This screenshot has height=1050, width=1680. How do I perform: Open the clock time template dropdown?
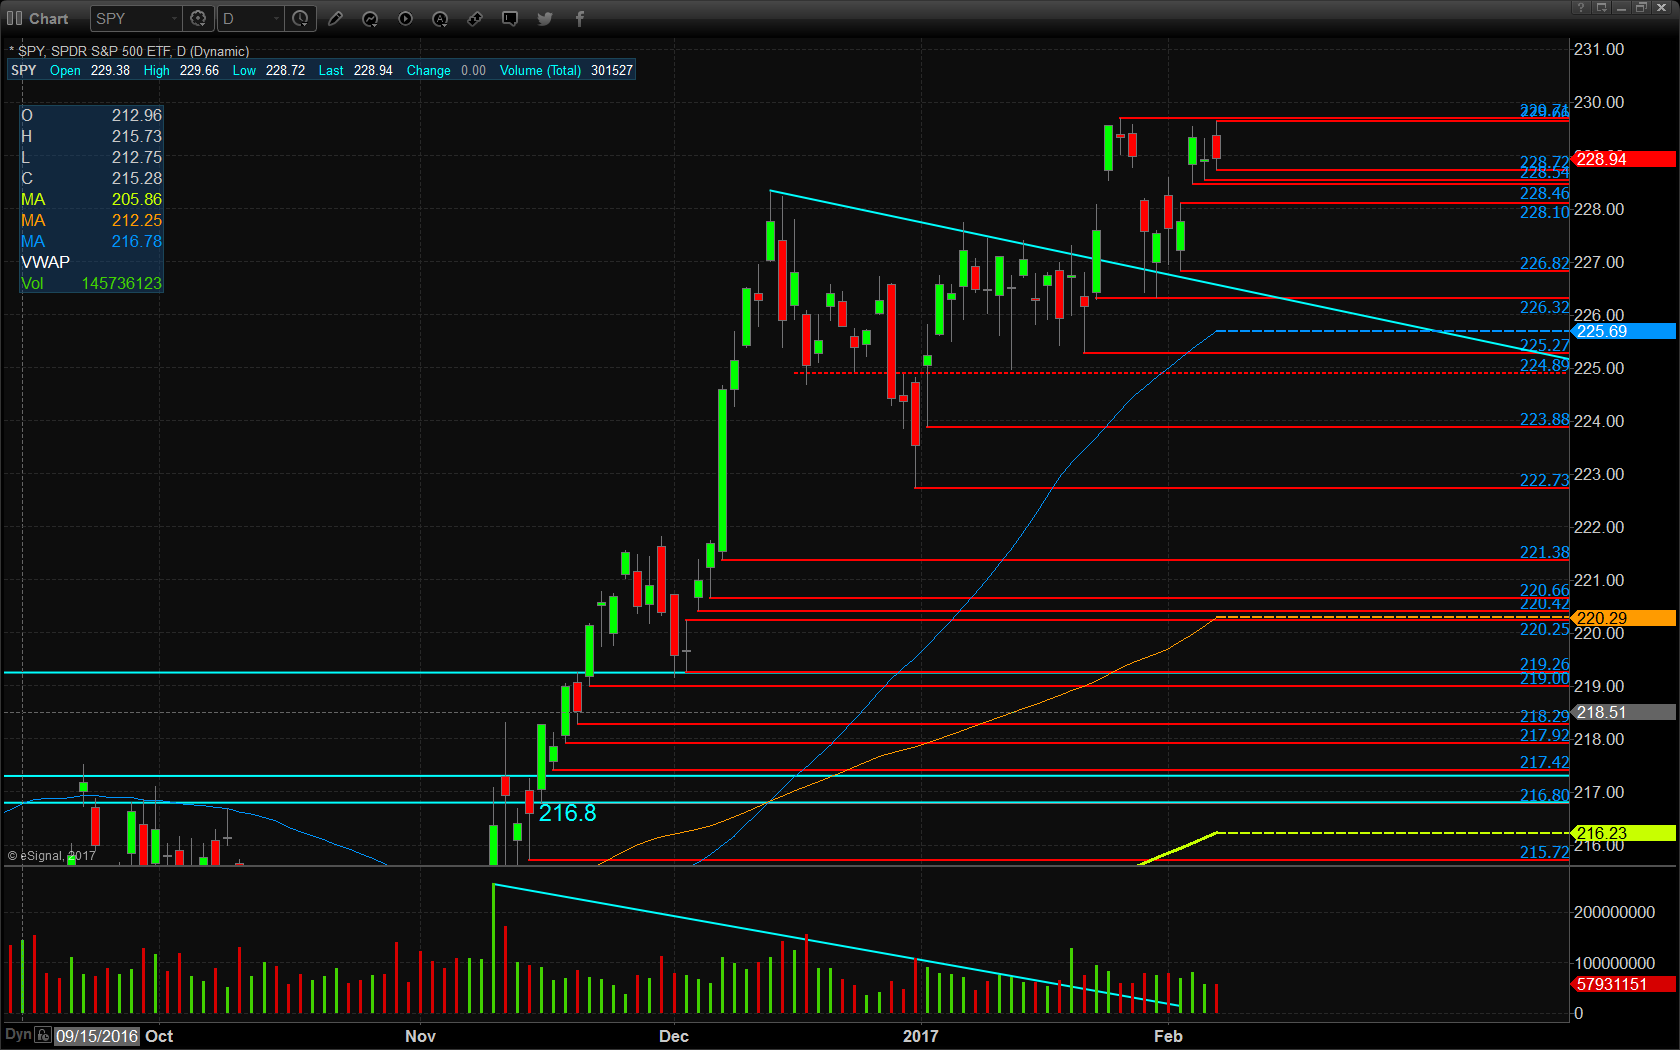(300, 19)
